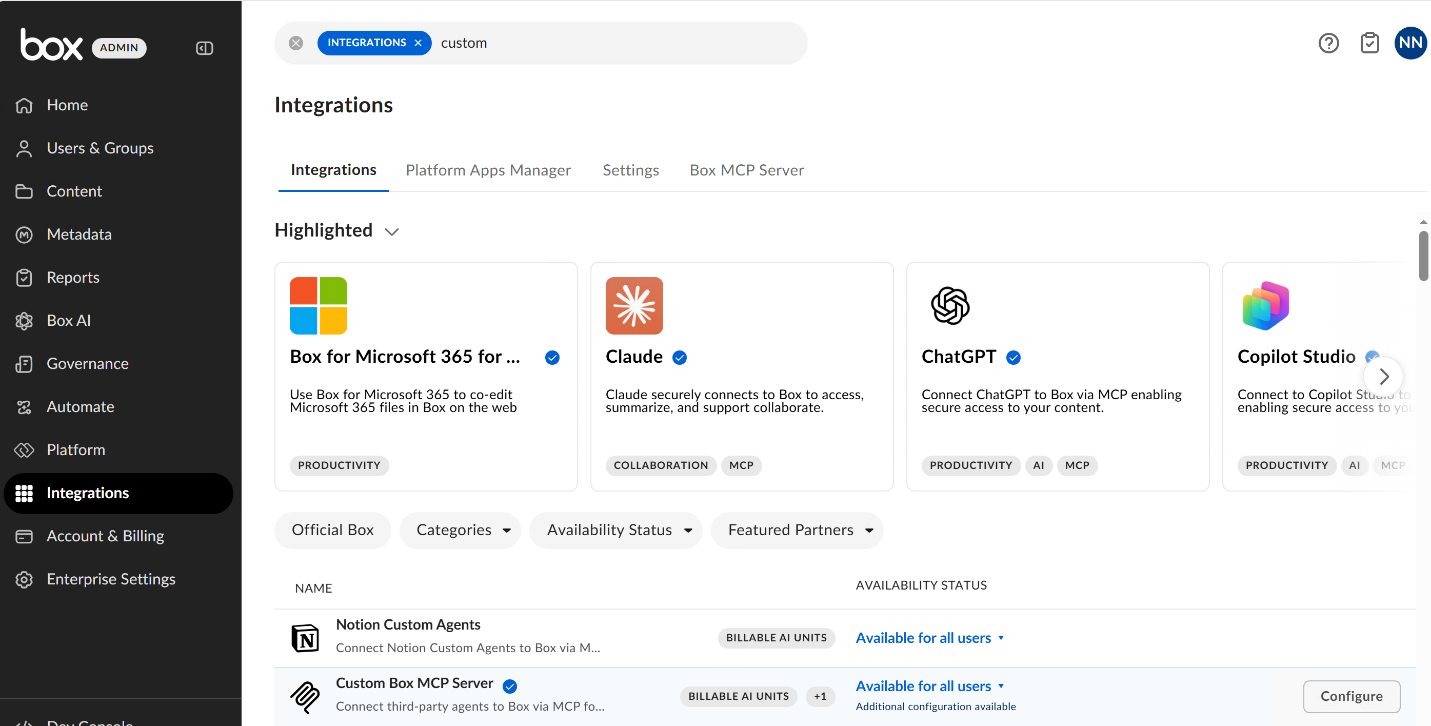Open the Categories filter dropdown
The height and width of the screenshot is (726, 1431).
461,530
